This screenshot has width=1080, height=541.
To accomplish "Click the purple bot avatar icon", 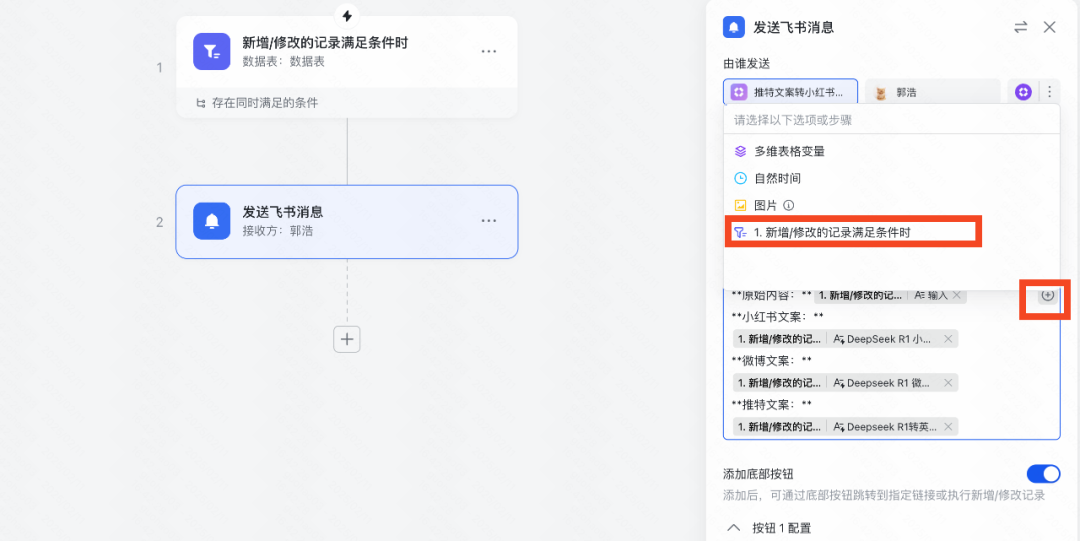I will 1023,92.
